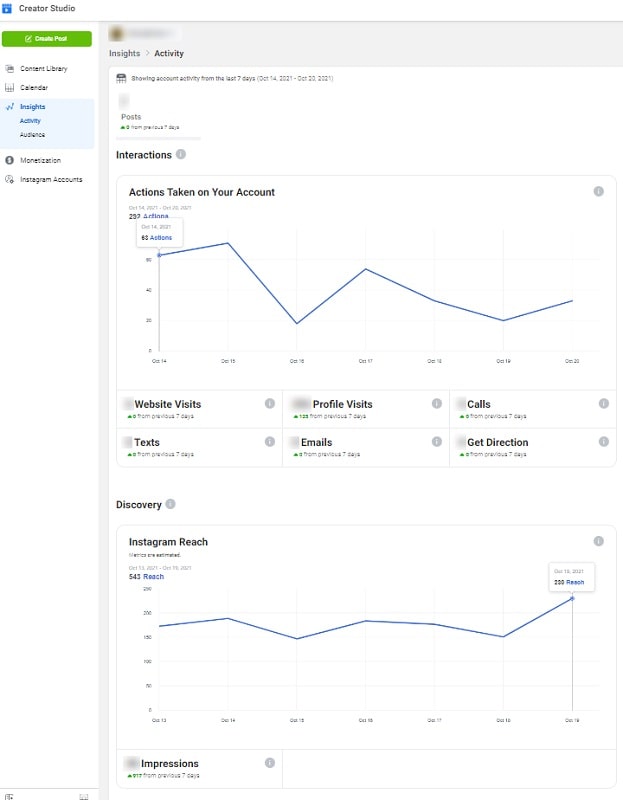Select the Instagram Accounts sidebar icon

click(x=10, y=177)
